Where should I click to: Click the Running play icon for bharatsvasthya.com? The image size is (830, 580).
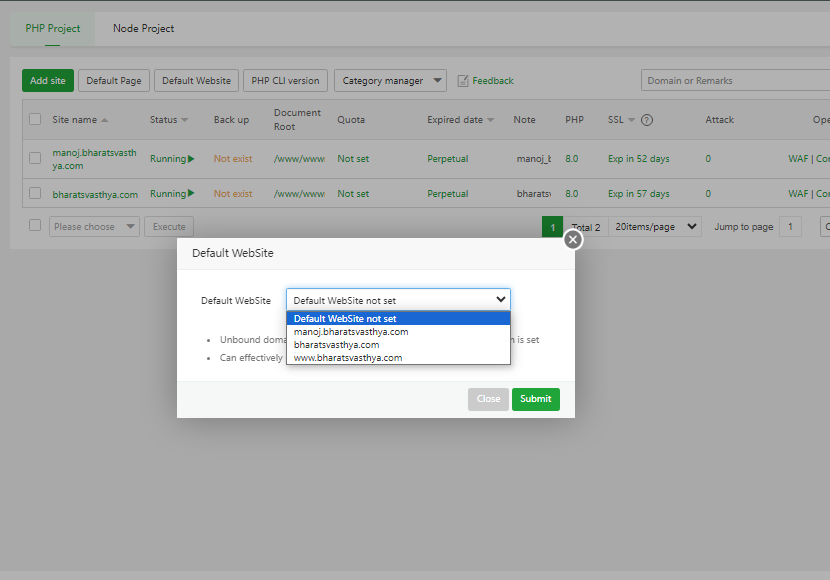tap(191, 194)
